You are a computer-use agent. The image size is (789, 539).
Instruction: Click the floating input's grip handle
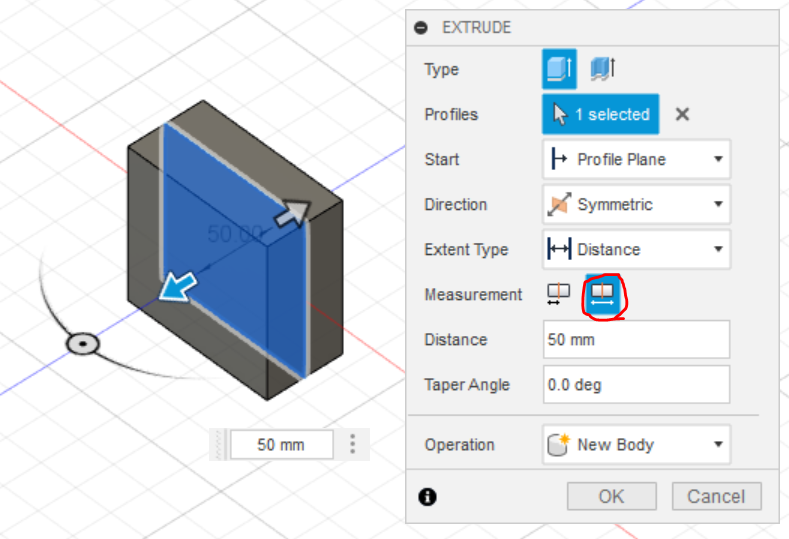[218, 444]
